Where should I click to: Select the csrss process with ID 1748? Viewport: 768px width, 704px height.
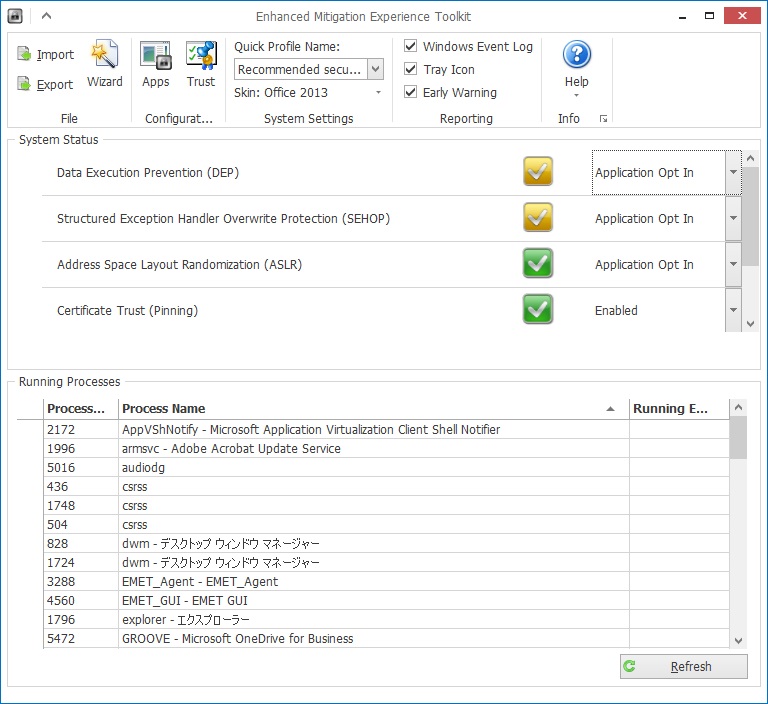[386, 506]
